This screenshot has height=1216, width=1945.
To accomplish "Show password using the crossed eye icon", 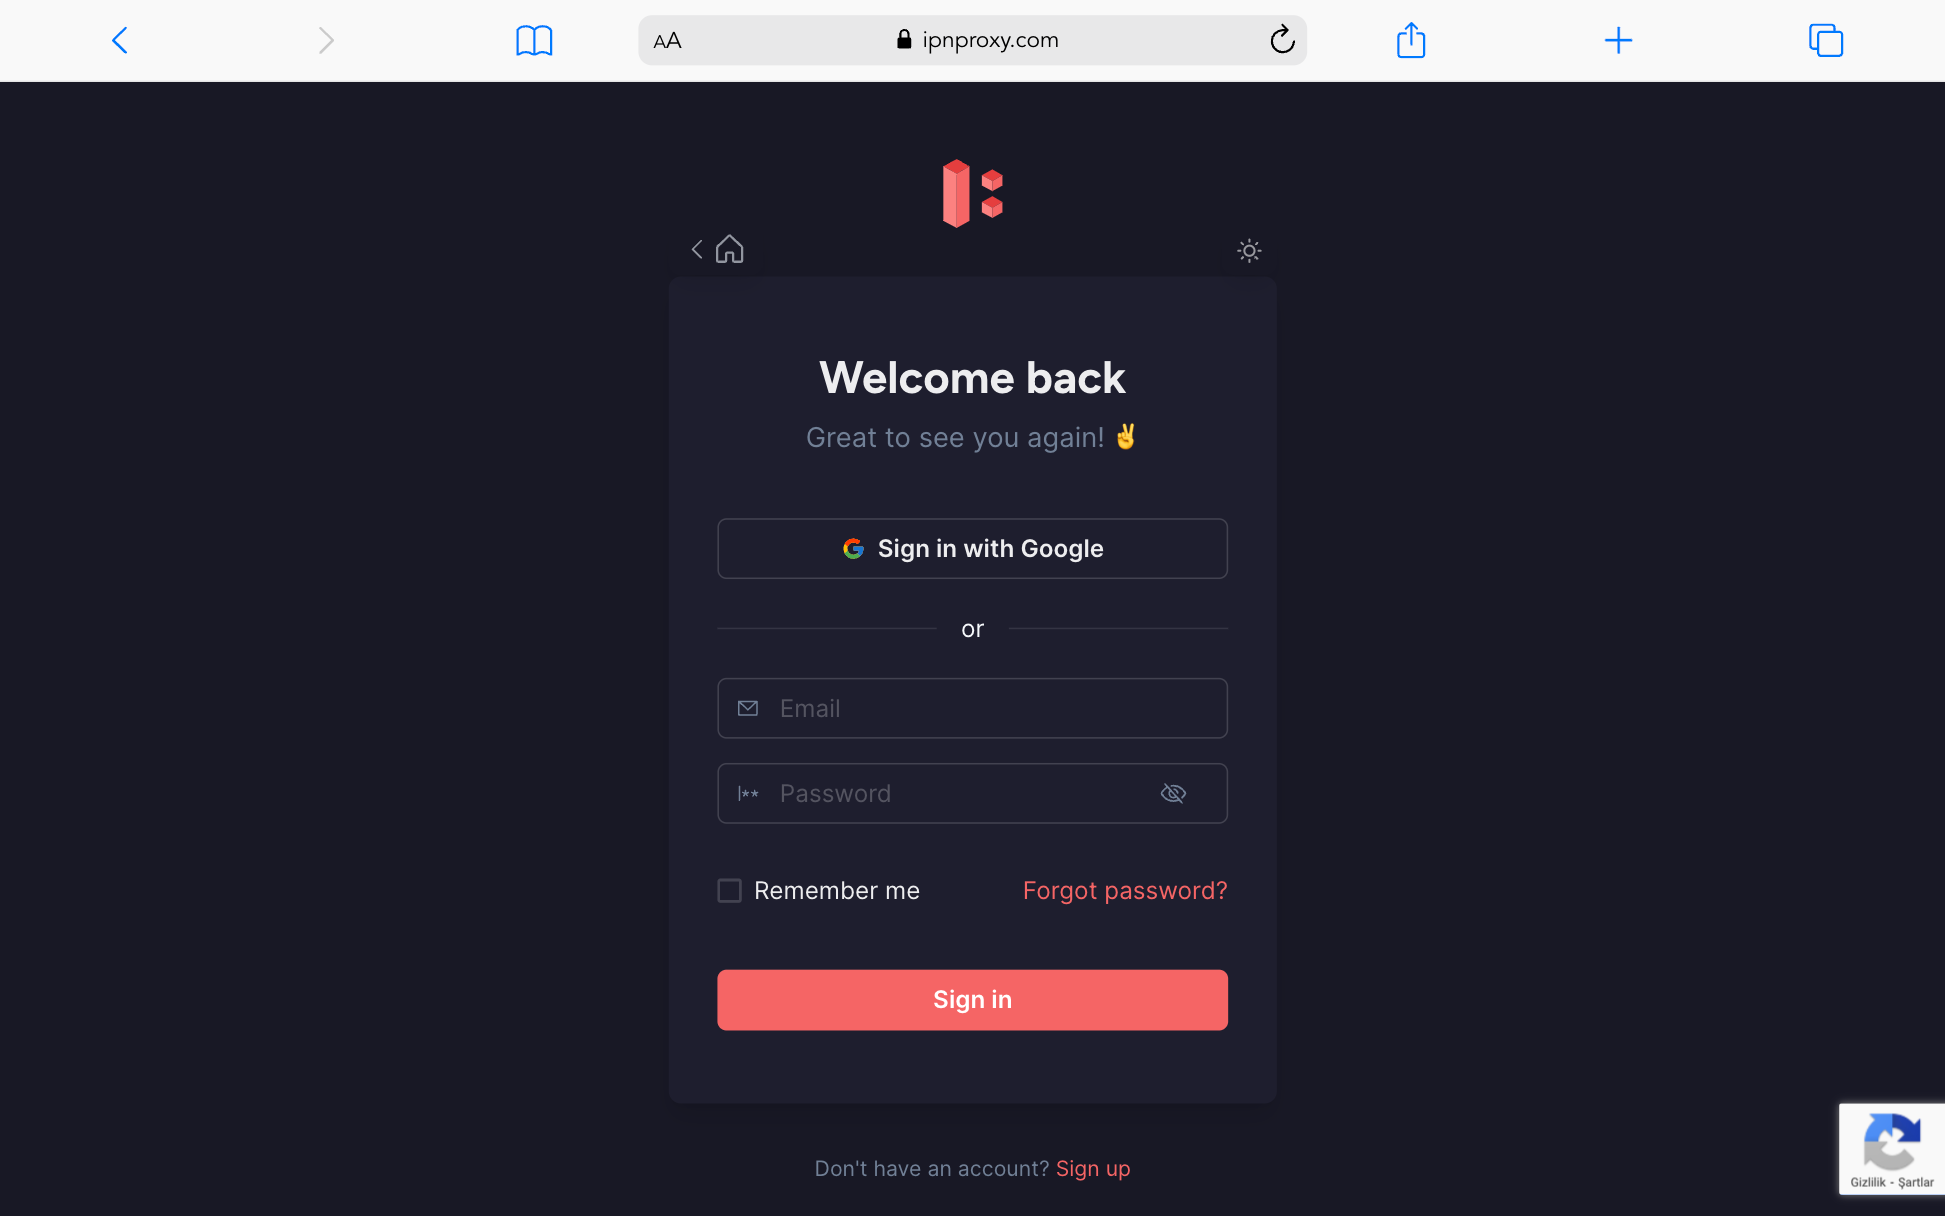I will coord(1173,793).
